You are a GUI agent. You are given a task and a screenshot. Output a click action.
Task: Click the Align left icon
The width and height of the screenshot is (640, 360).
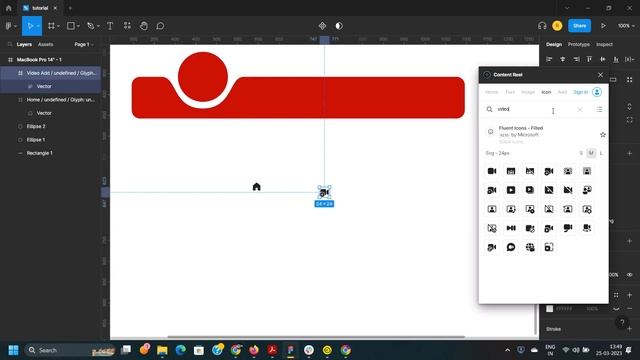point(549,59)
